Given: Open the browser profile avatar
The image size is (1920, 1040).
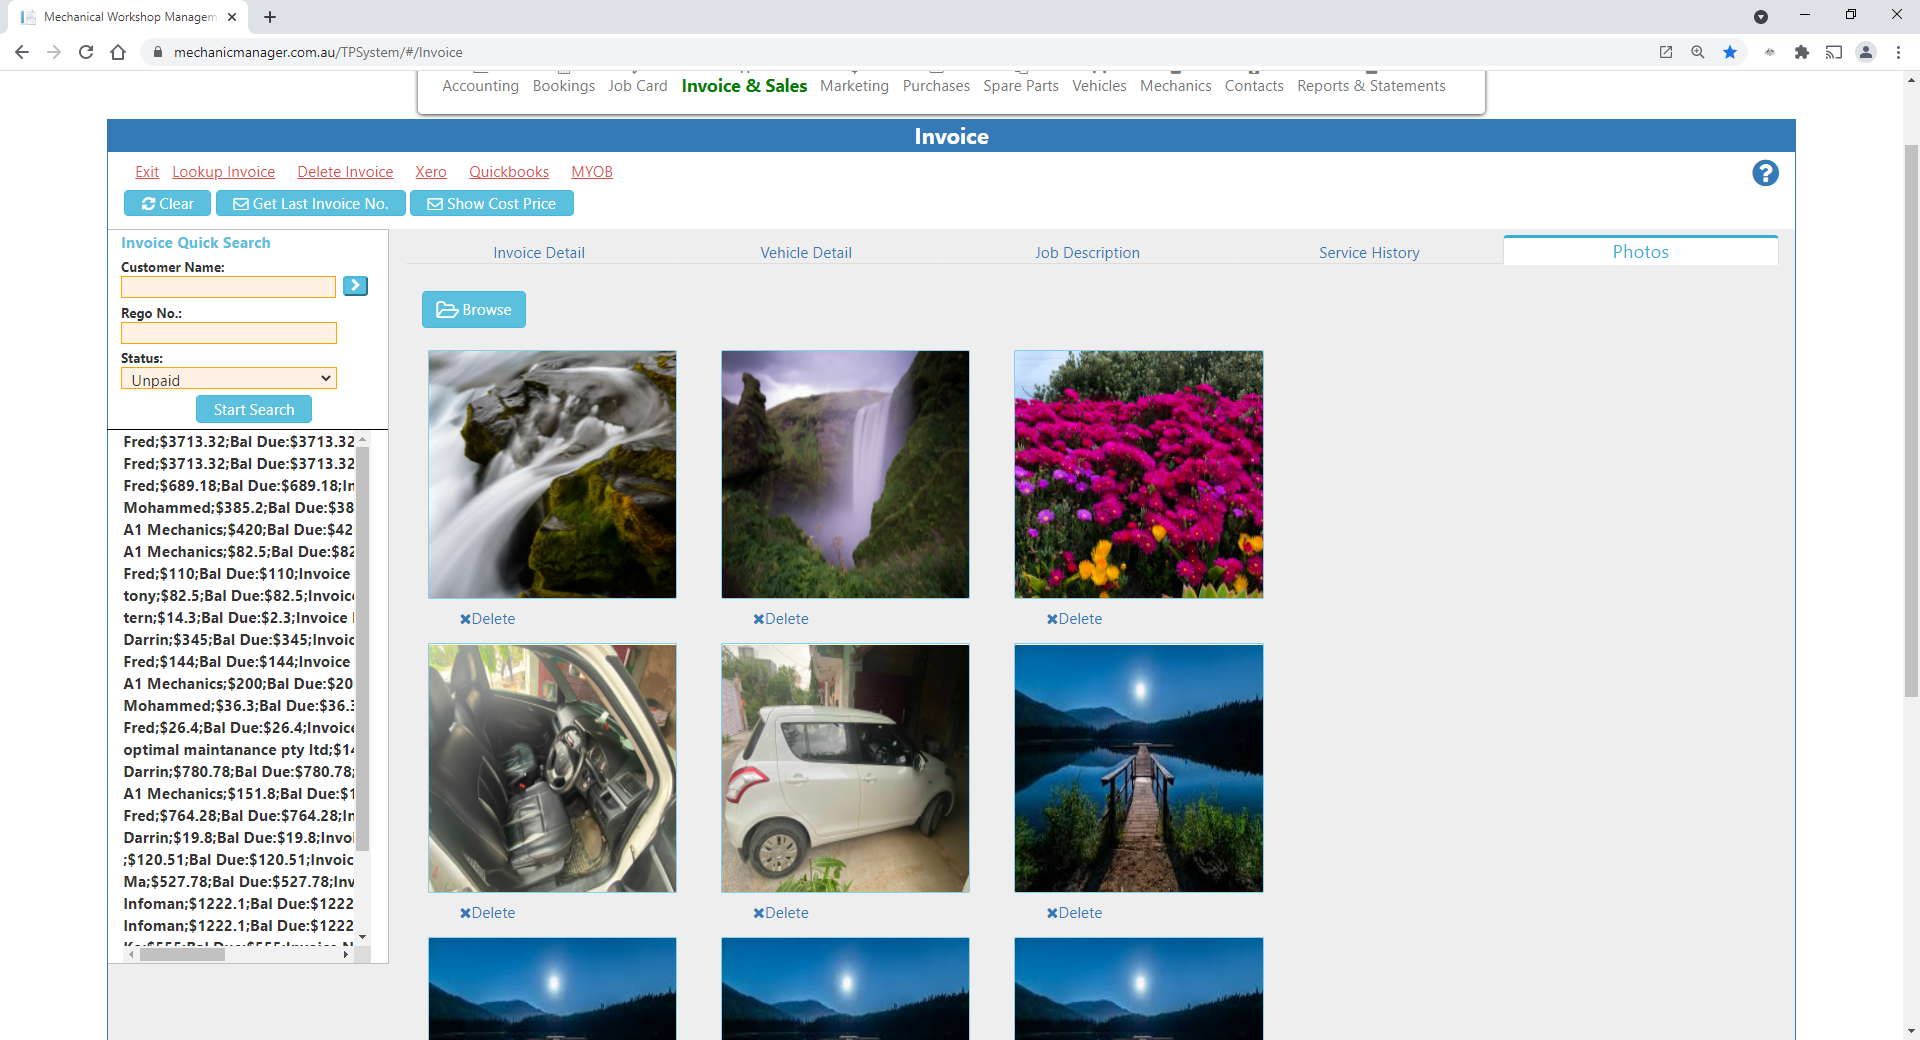Looking at the screenshot, I should click(x=1866, y=52).
